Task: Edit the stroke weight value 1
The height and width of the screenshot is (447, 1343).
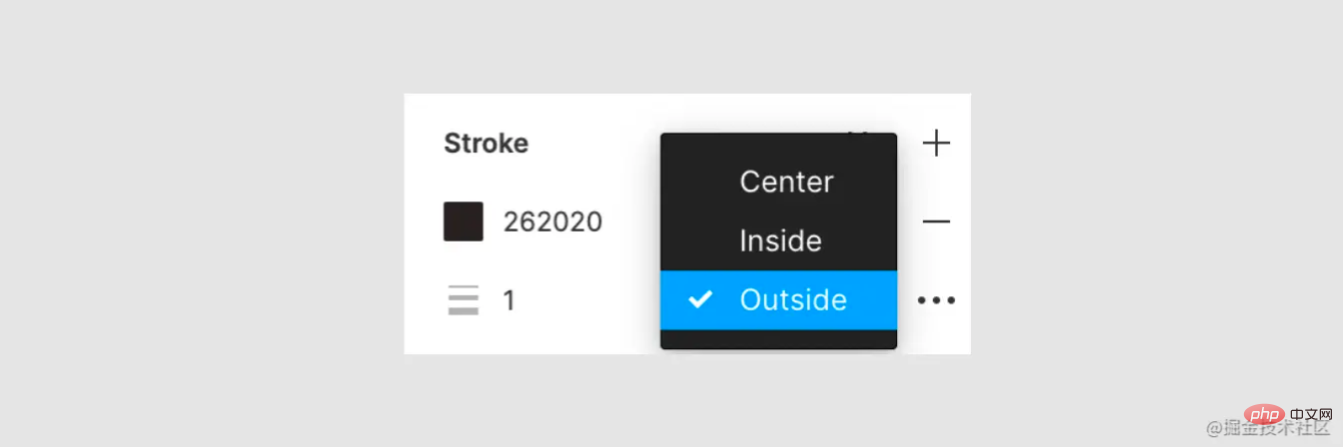Action: coord(509,301)
